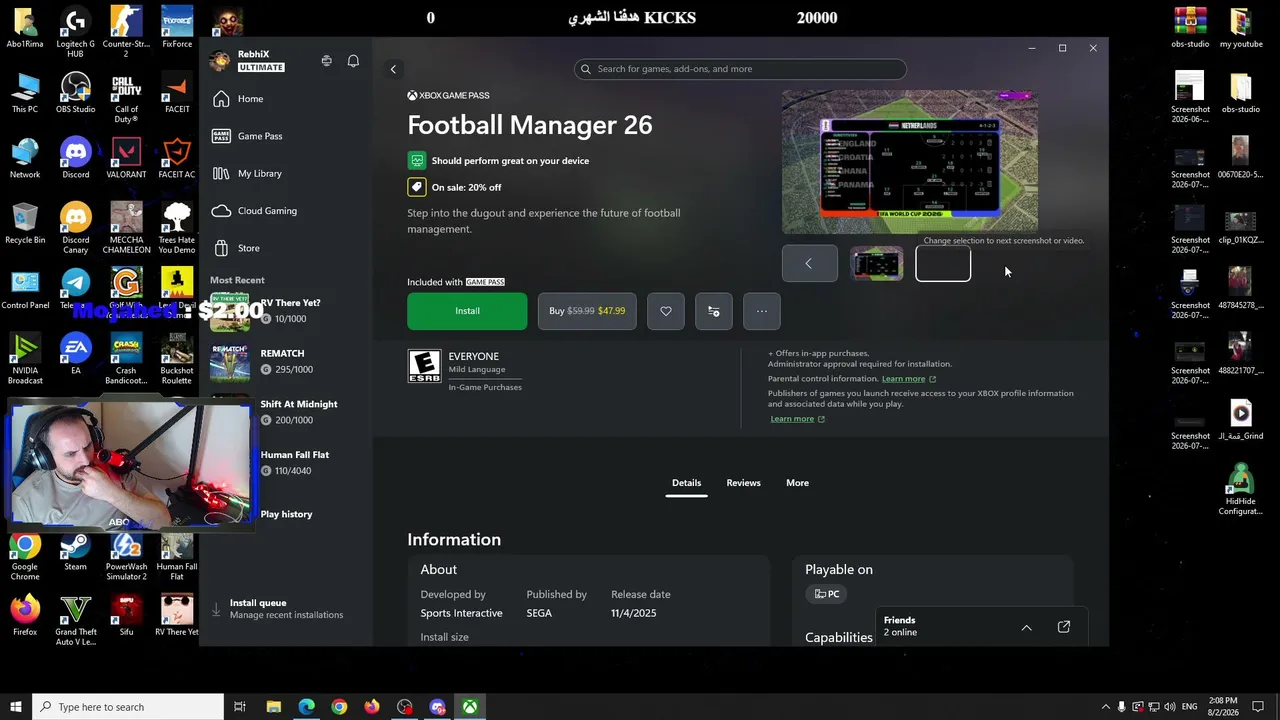
Task: Open Microsoft Edge from taskbar
Action: tap(306, 707)
